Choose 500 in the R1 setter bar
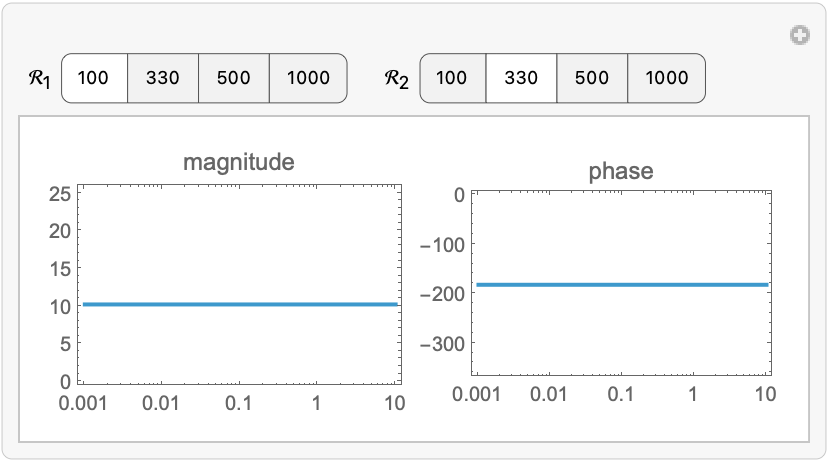Screen dimensions: 830x462 233,78
